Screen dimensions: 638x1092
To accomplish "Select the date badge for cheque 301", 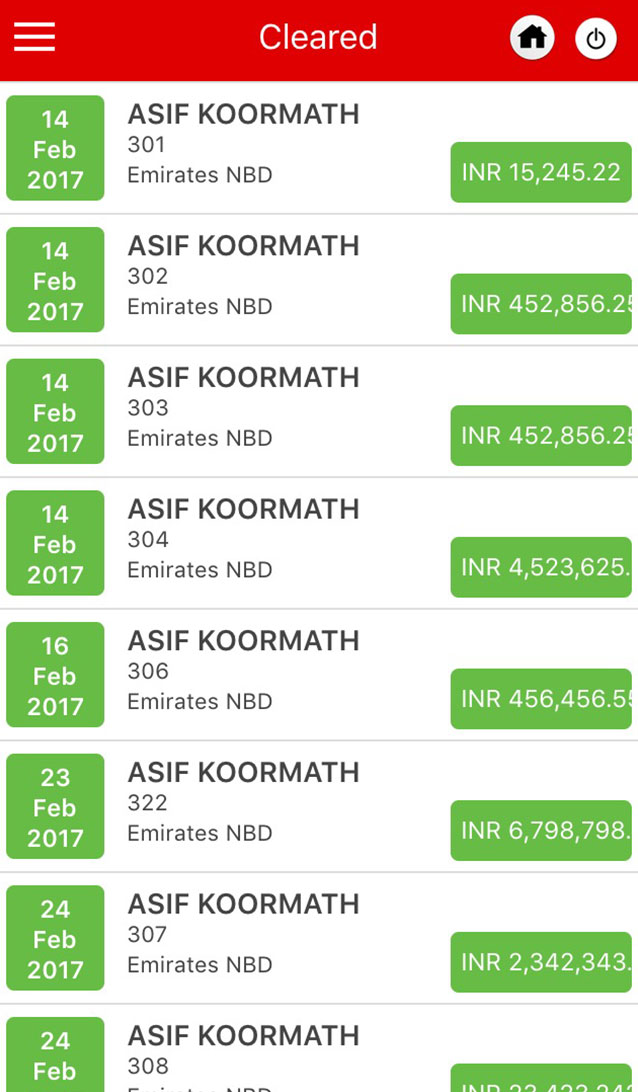I will pos(55,149).
